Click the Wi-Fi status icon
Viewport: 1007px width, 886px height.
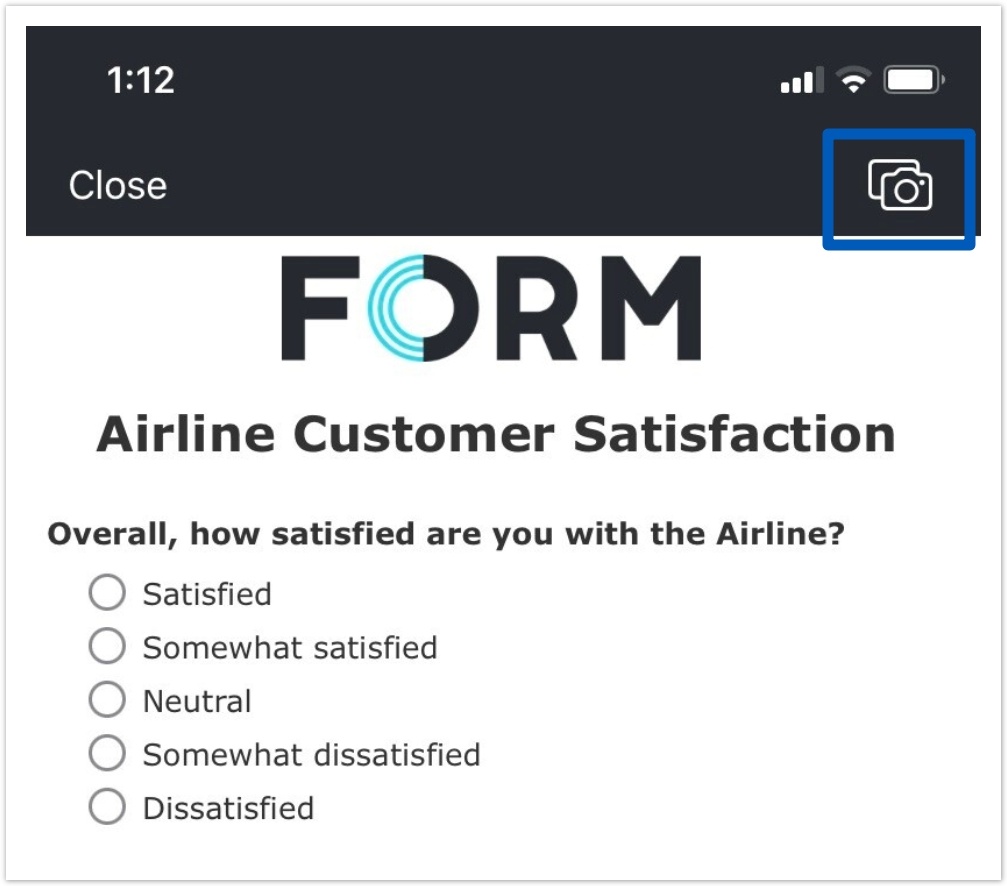[x=853, y=81]
